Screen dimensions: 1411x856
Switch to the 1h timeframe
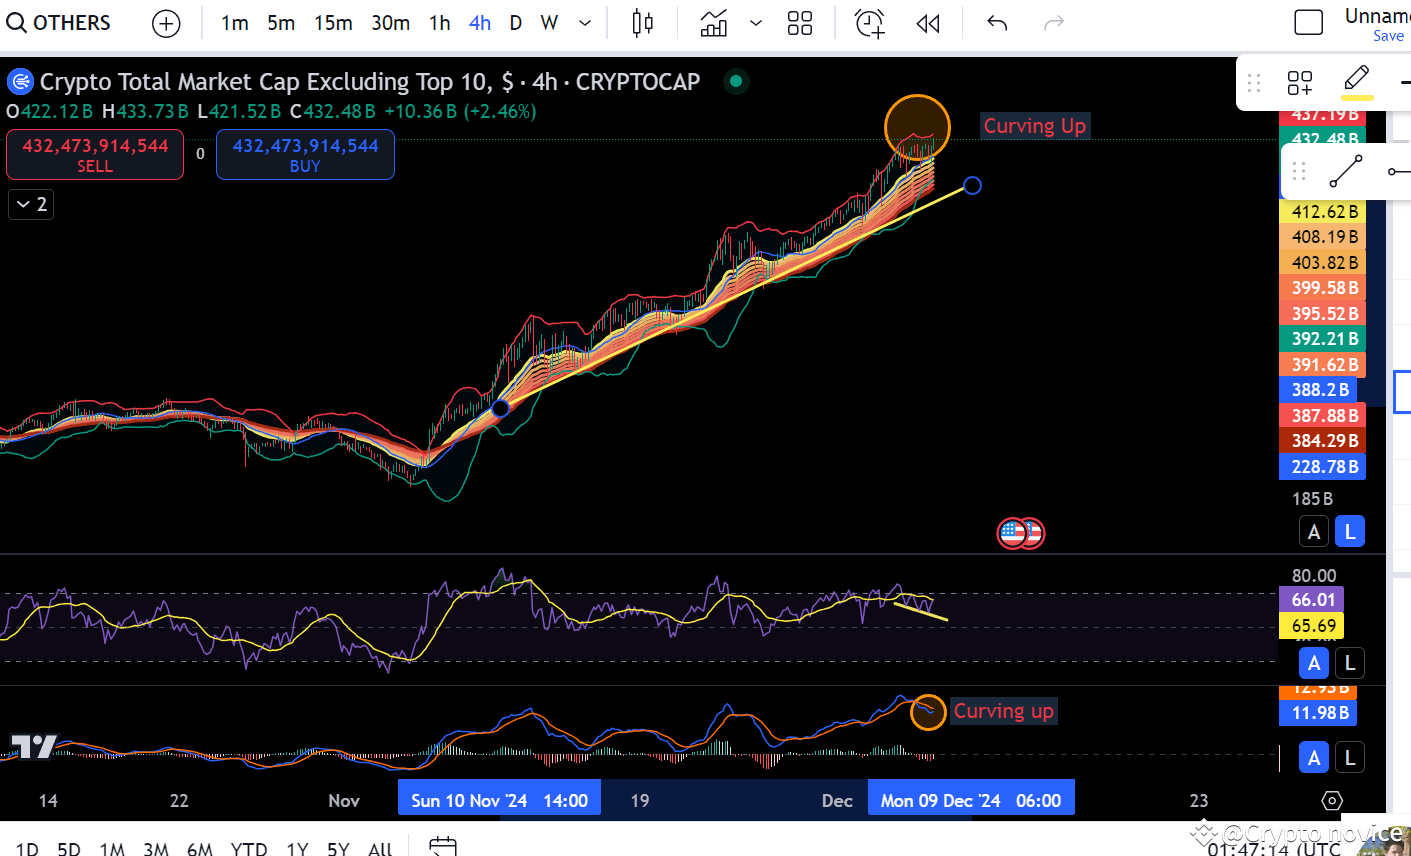click(439, 23)
